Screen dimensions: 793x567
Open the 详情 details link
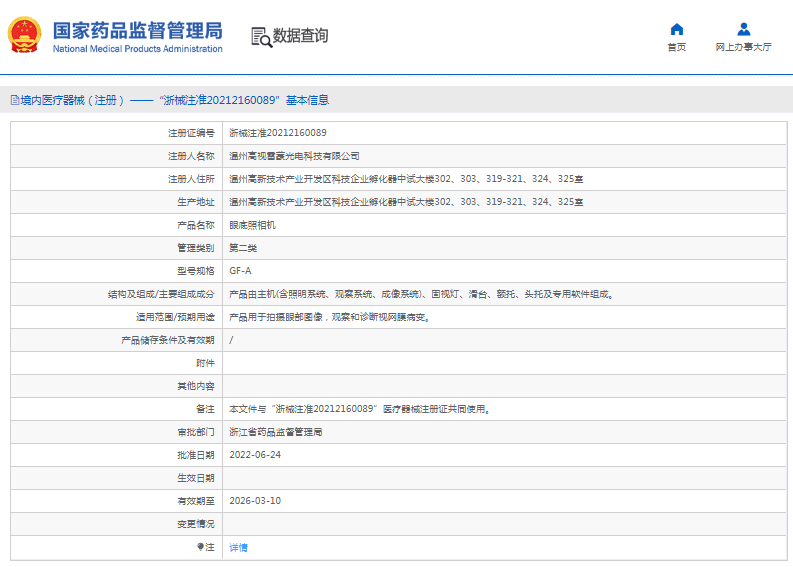(238, 547)
